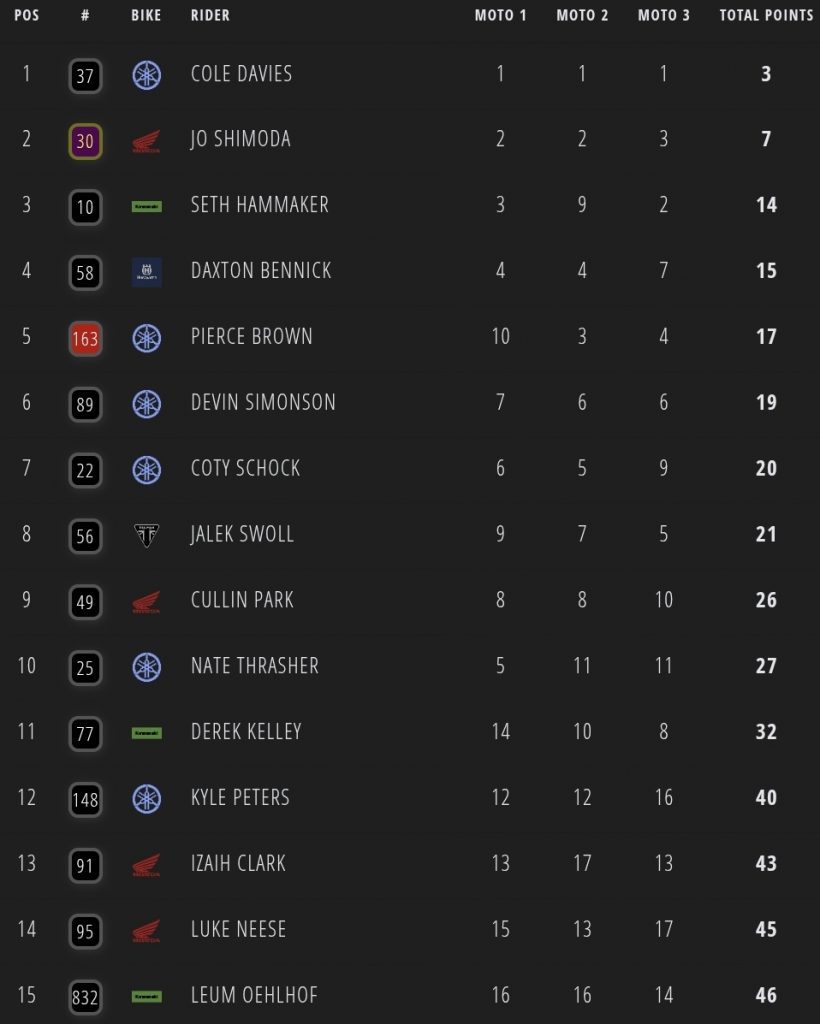The width and height of the screenshot is (820, 1024).
Task: Click Izaih Clark's Moto 2 result
Action: click(x=582, y=863)
